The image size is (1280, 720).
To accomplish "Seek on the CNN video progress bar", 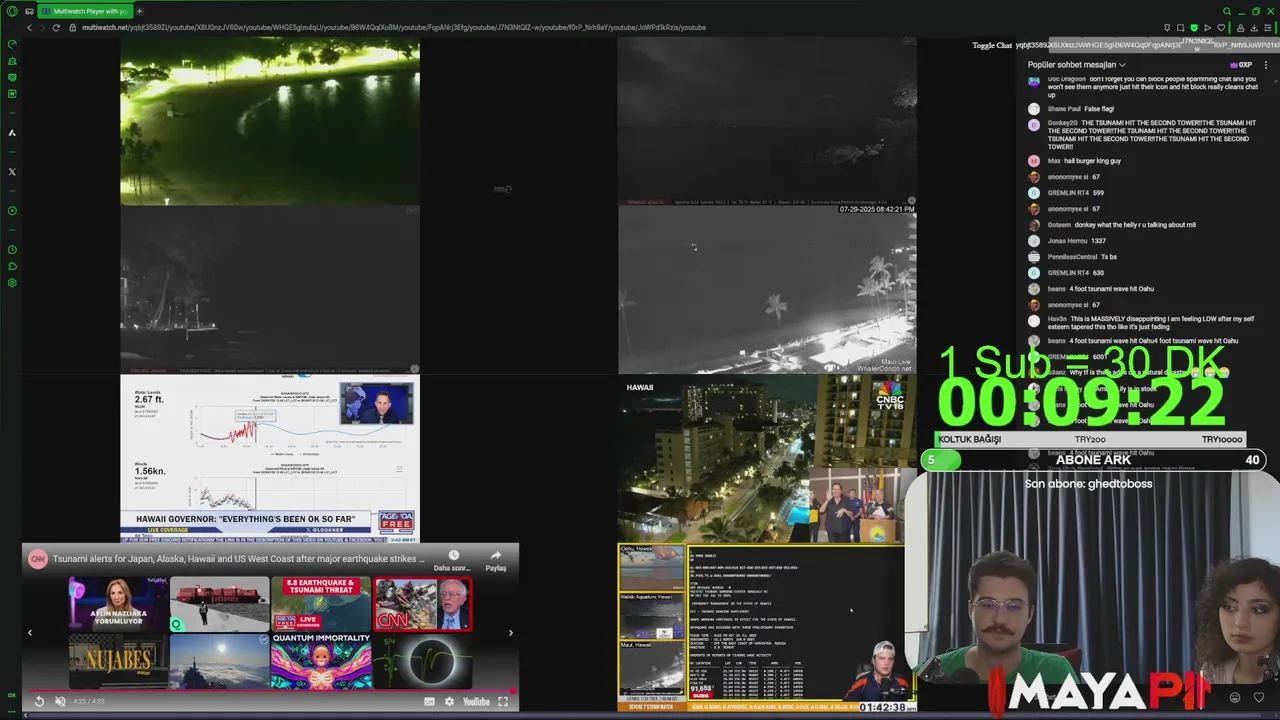I will pyautogui.click(x=270, y=690).
